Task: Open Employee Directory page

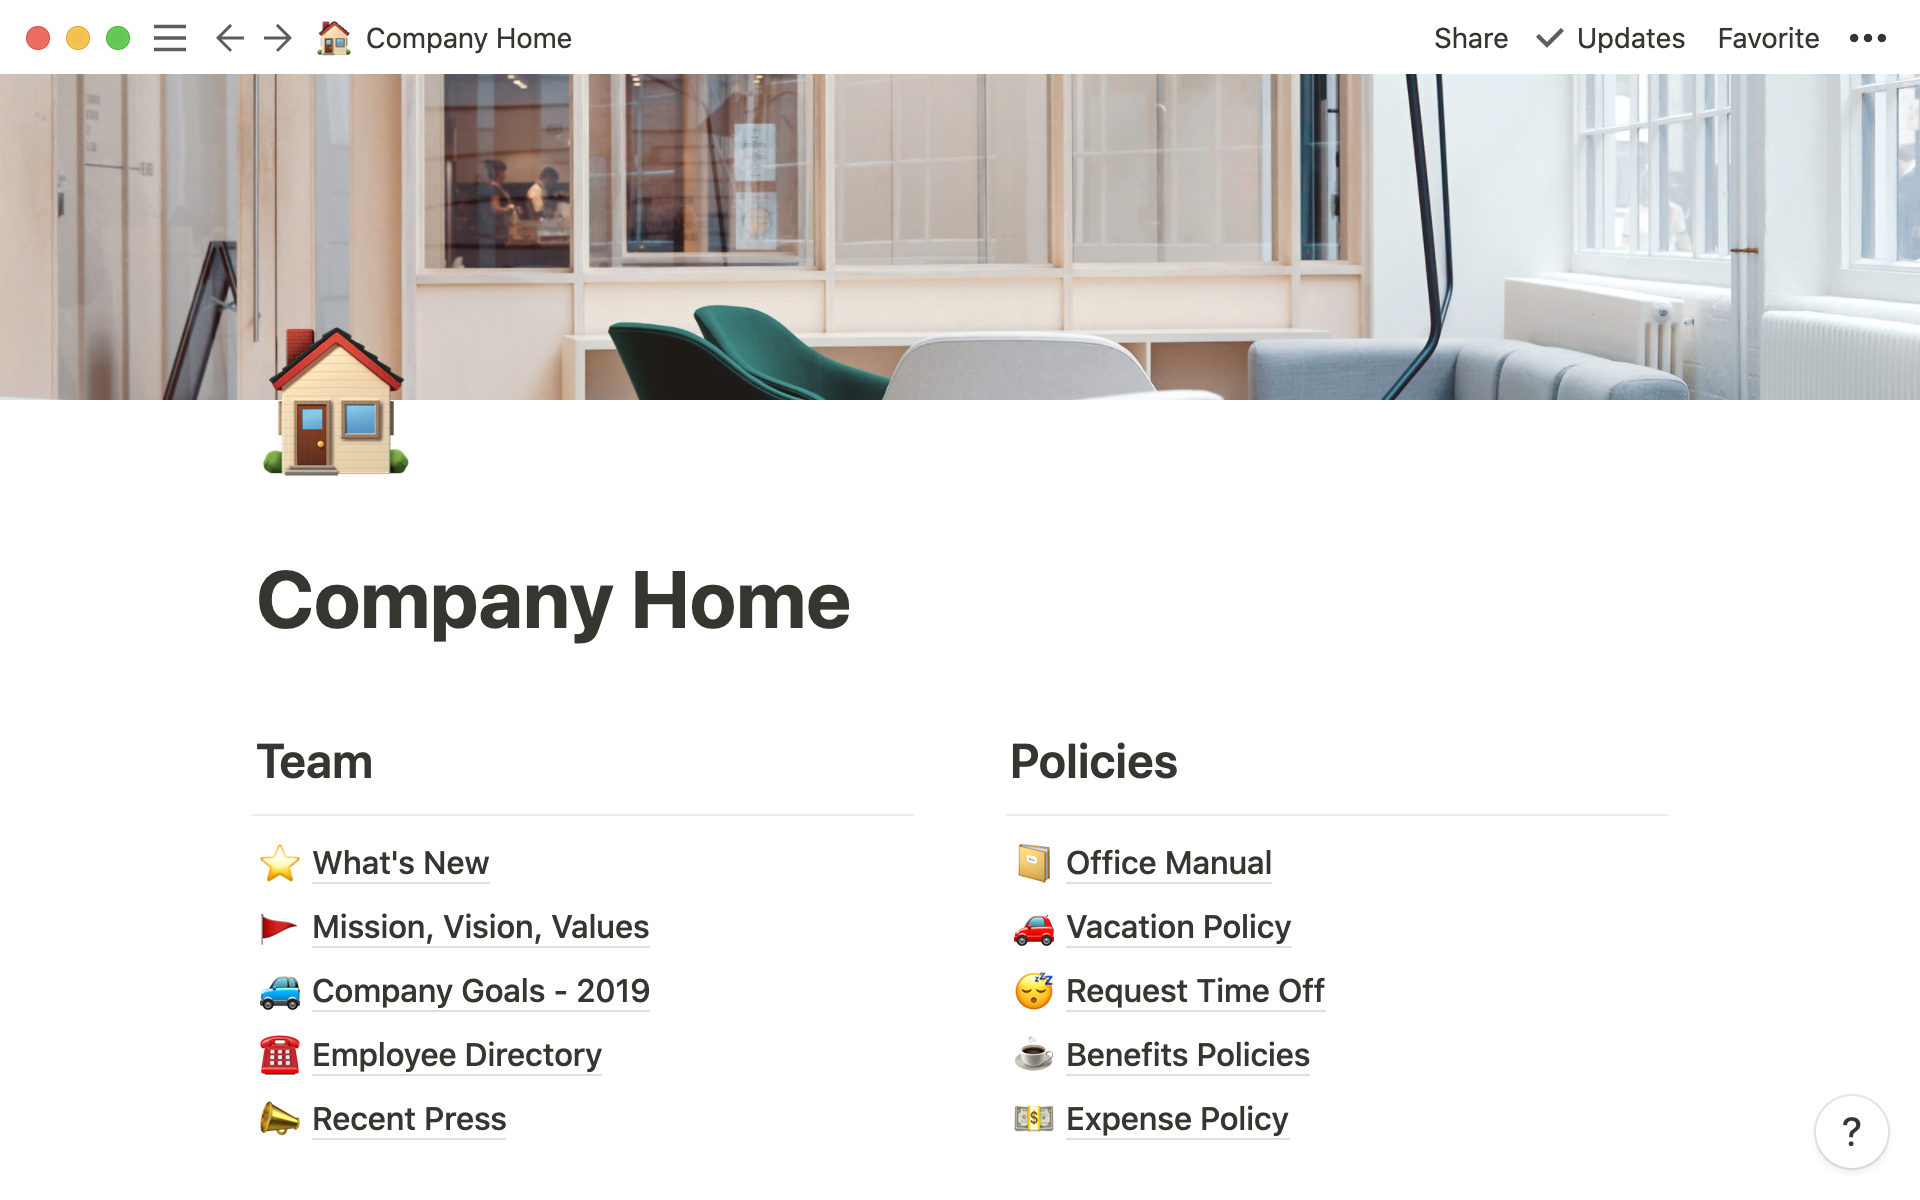Action: 456,1055
